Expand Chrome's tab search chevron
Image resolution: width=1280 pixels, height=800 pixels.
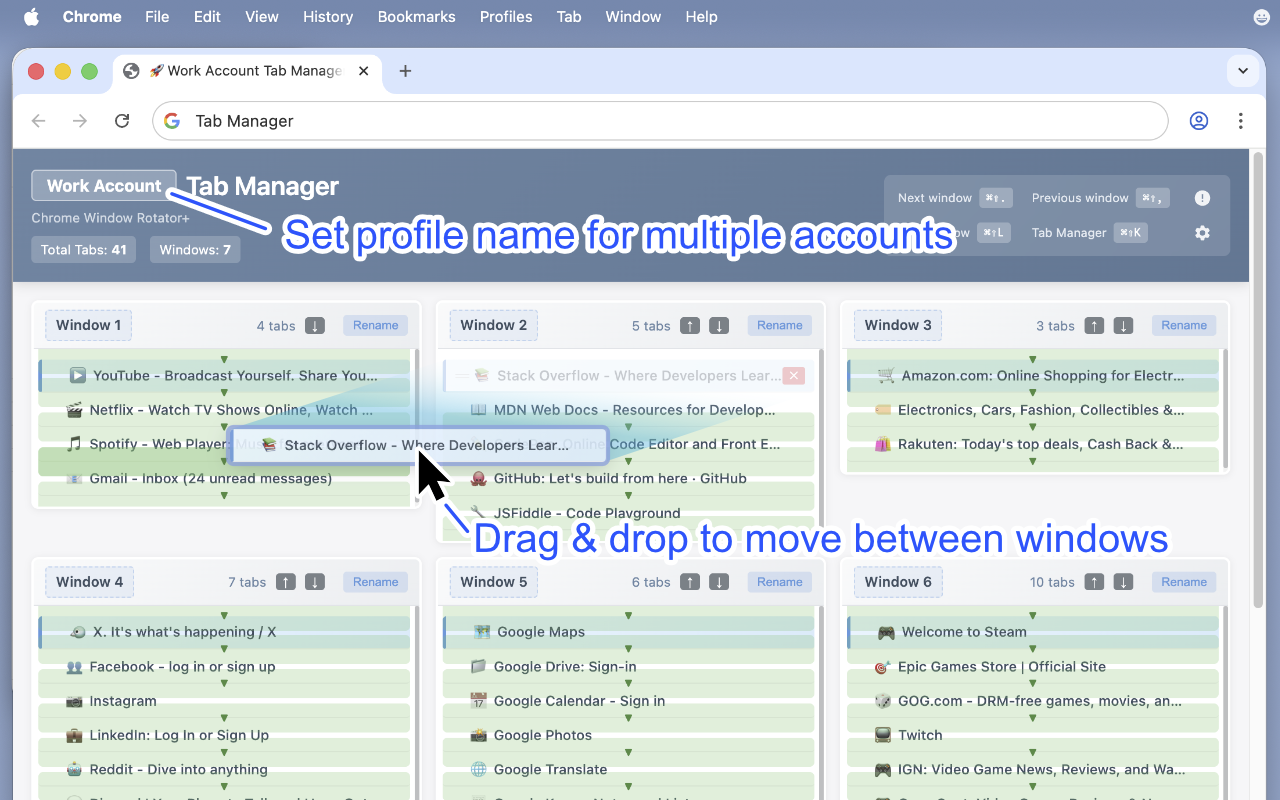click(1243, 71)
